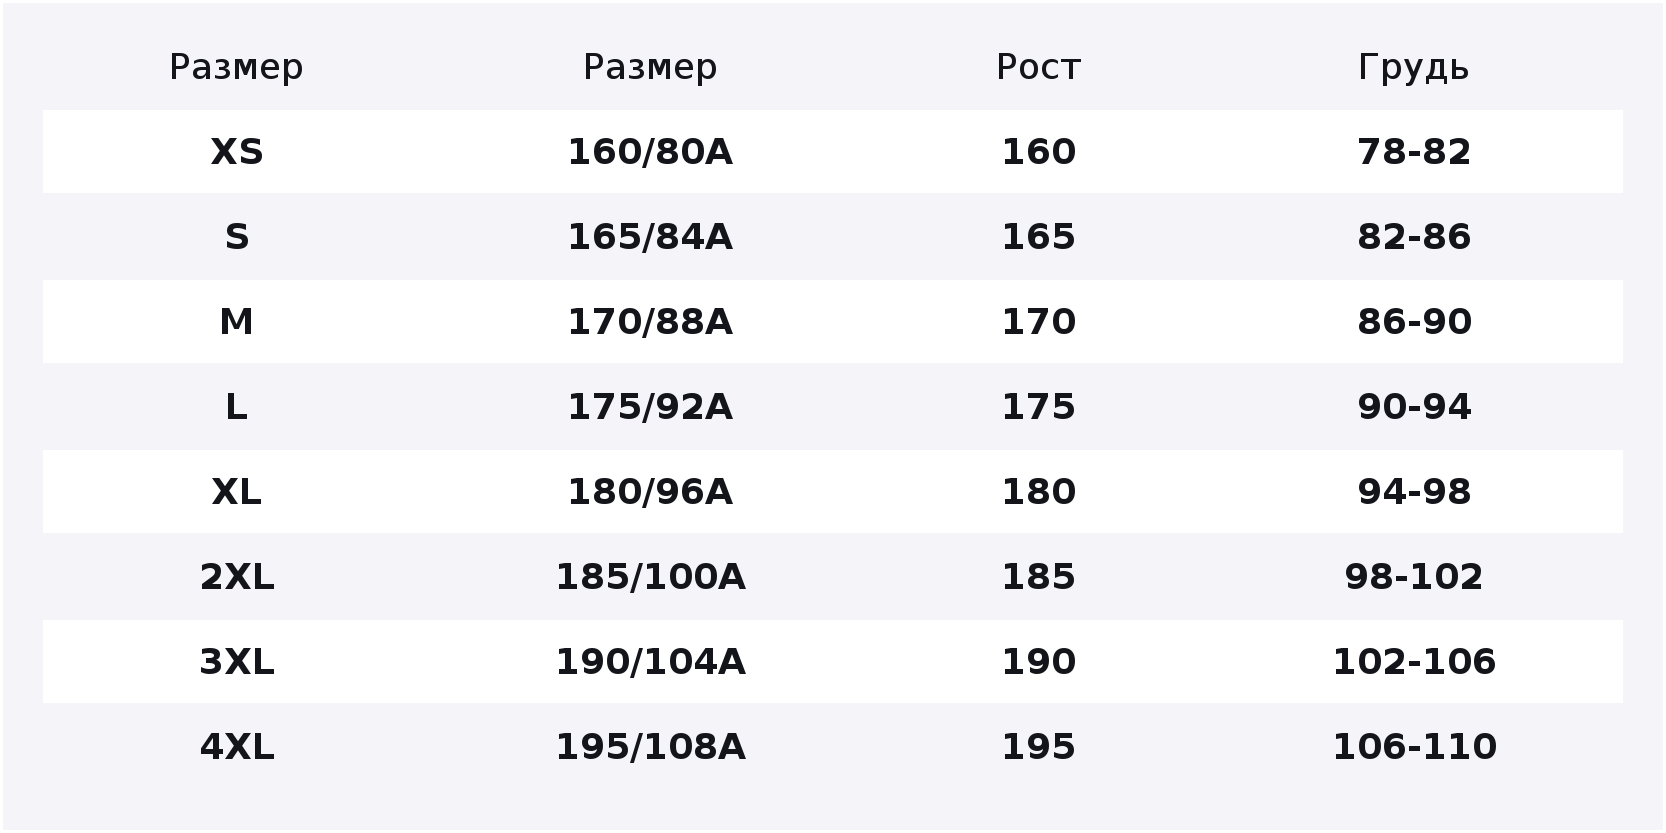Click the Грудь column header
This screenshot has width=1666, height=833.
click(x=1413, y=67)
